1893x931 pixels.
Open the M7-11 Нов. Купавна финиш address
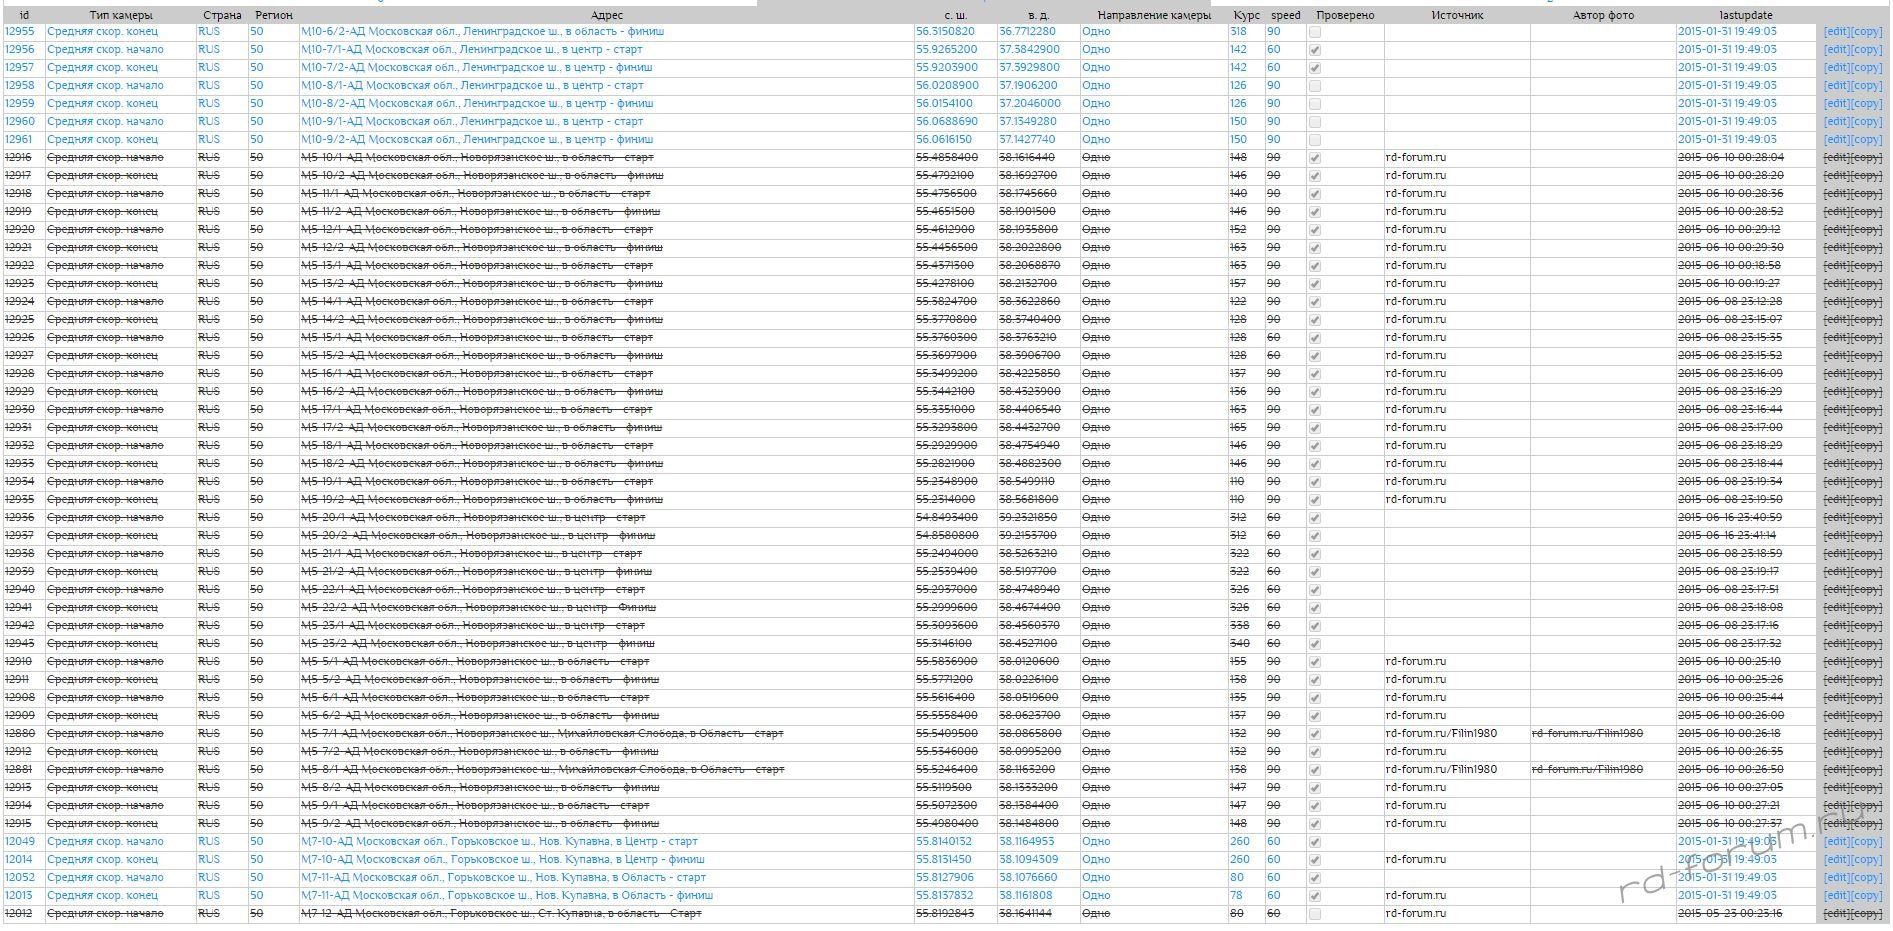point(507,896)
